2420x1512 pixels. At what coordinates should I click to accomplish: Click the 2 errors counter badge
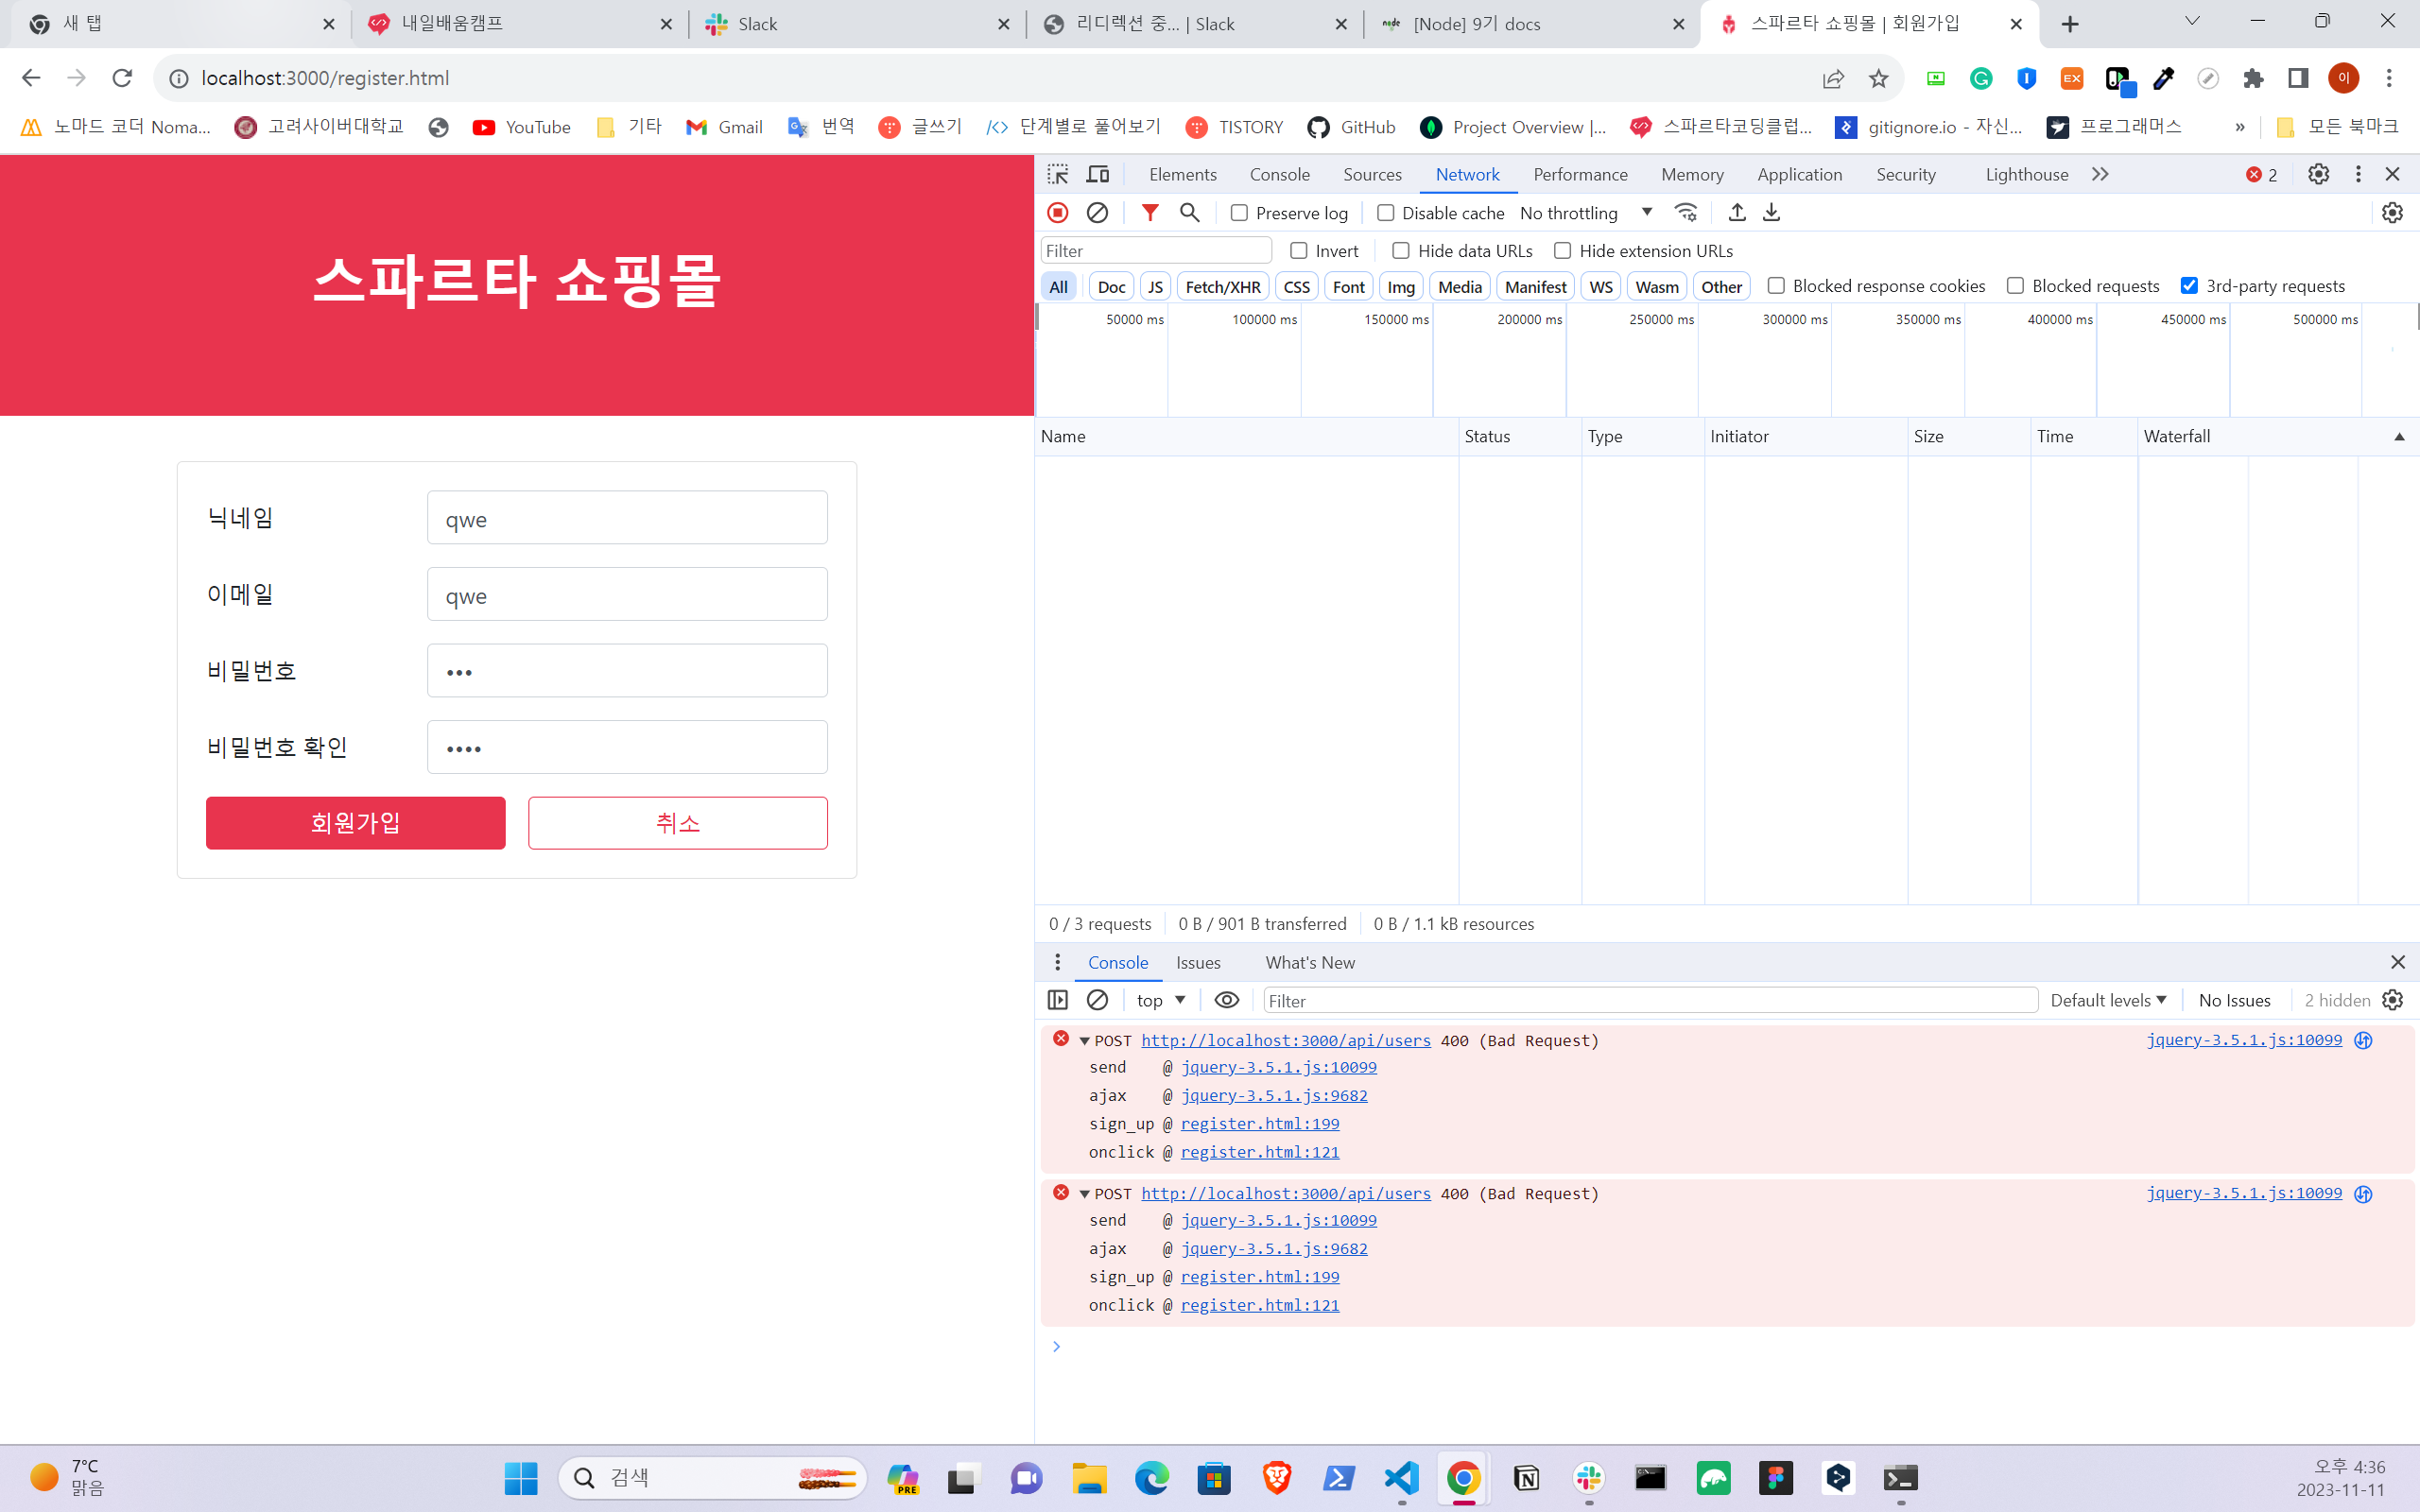pos(2262,174)
